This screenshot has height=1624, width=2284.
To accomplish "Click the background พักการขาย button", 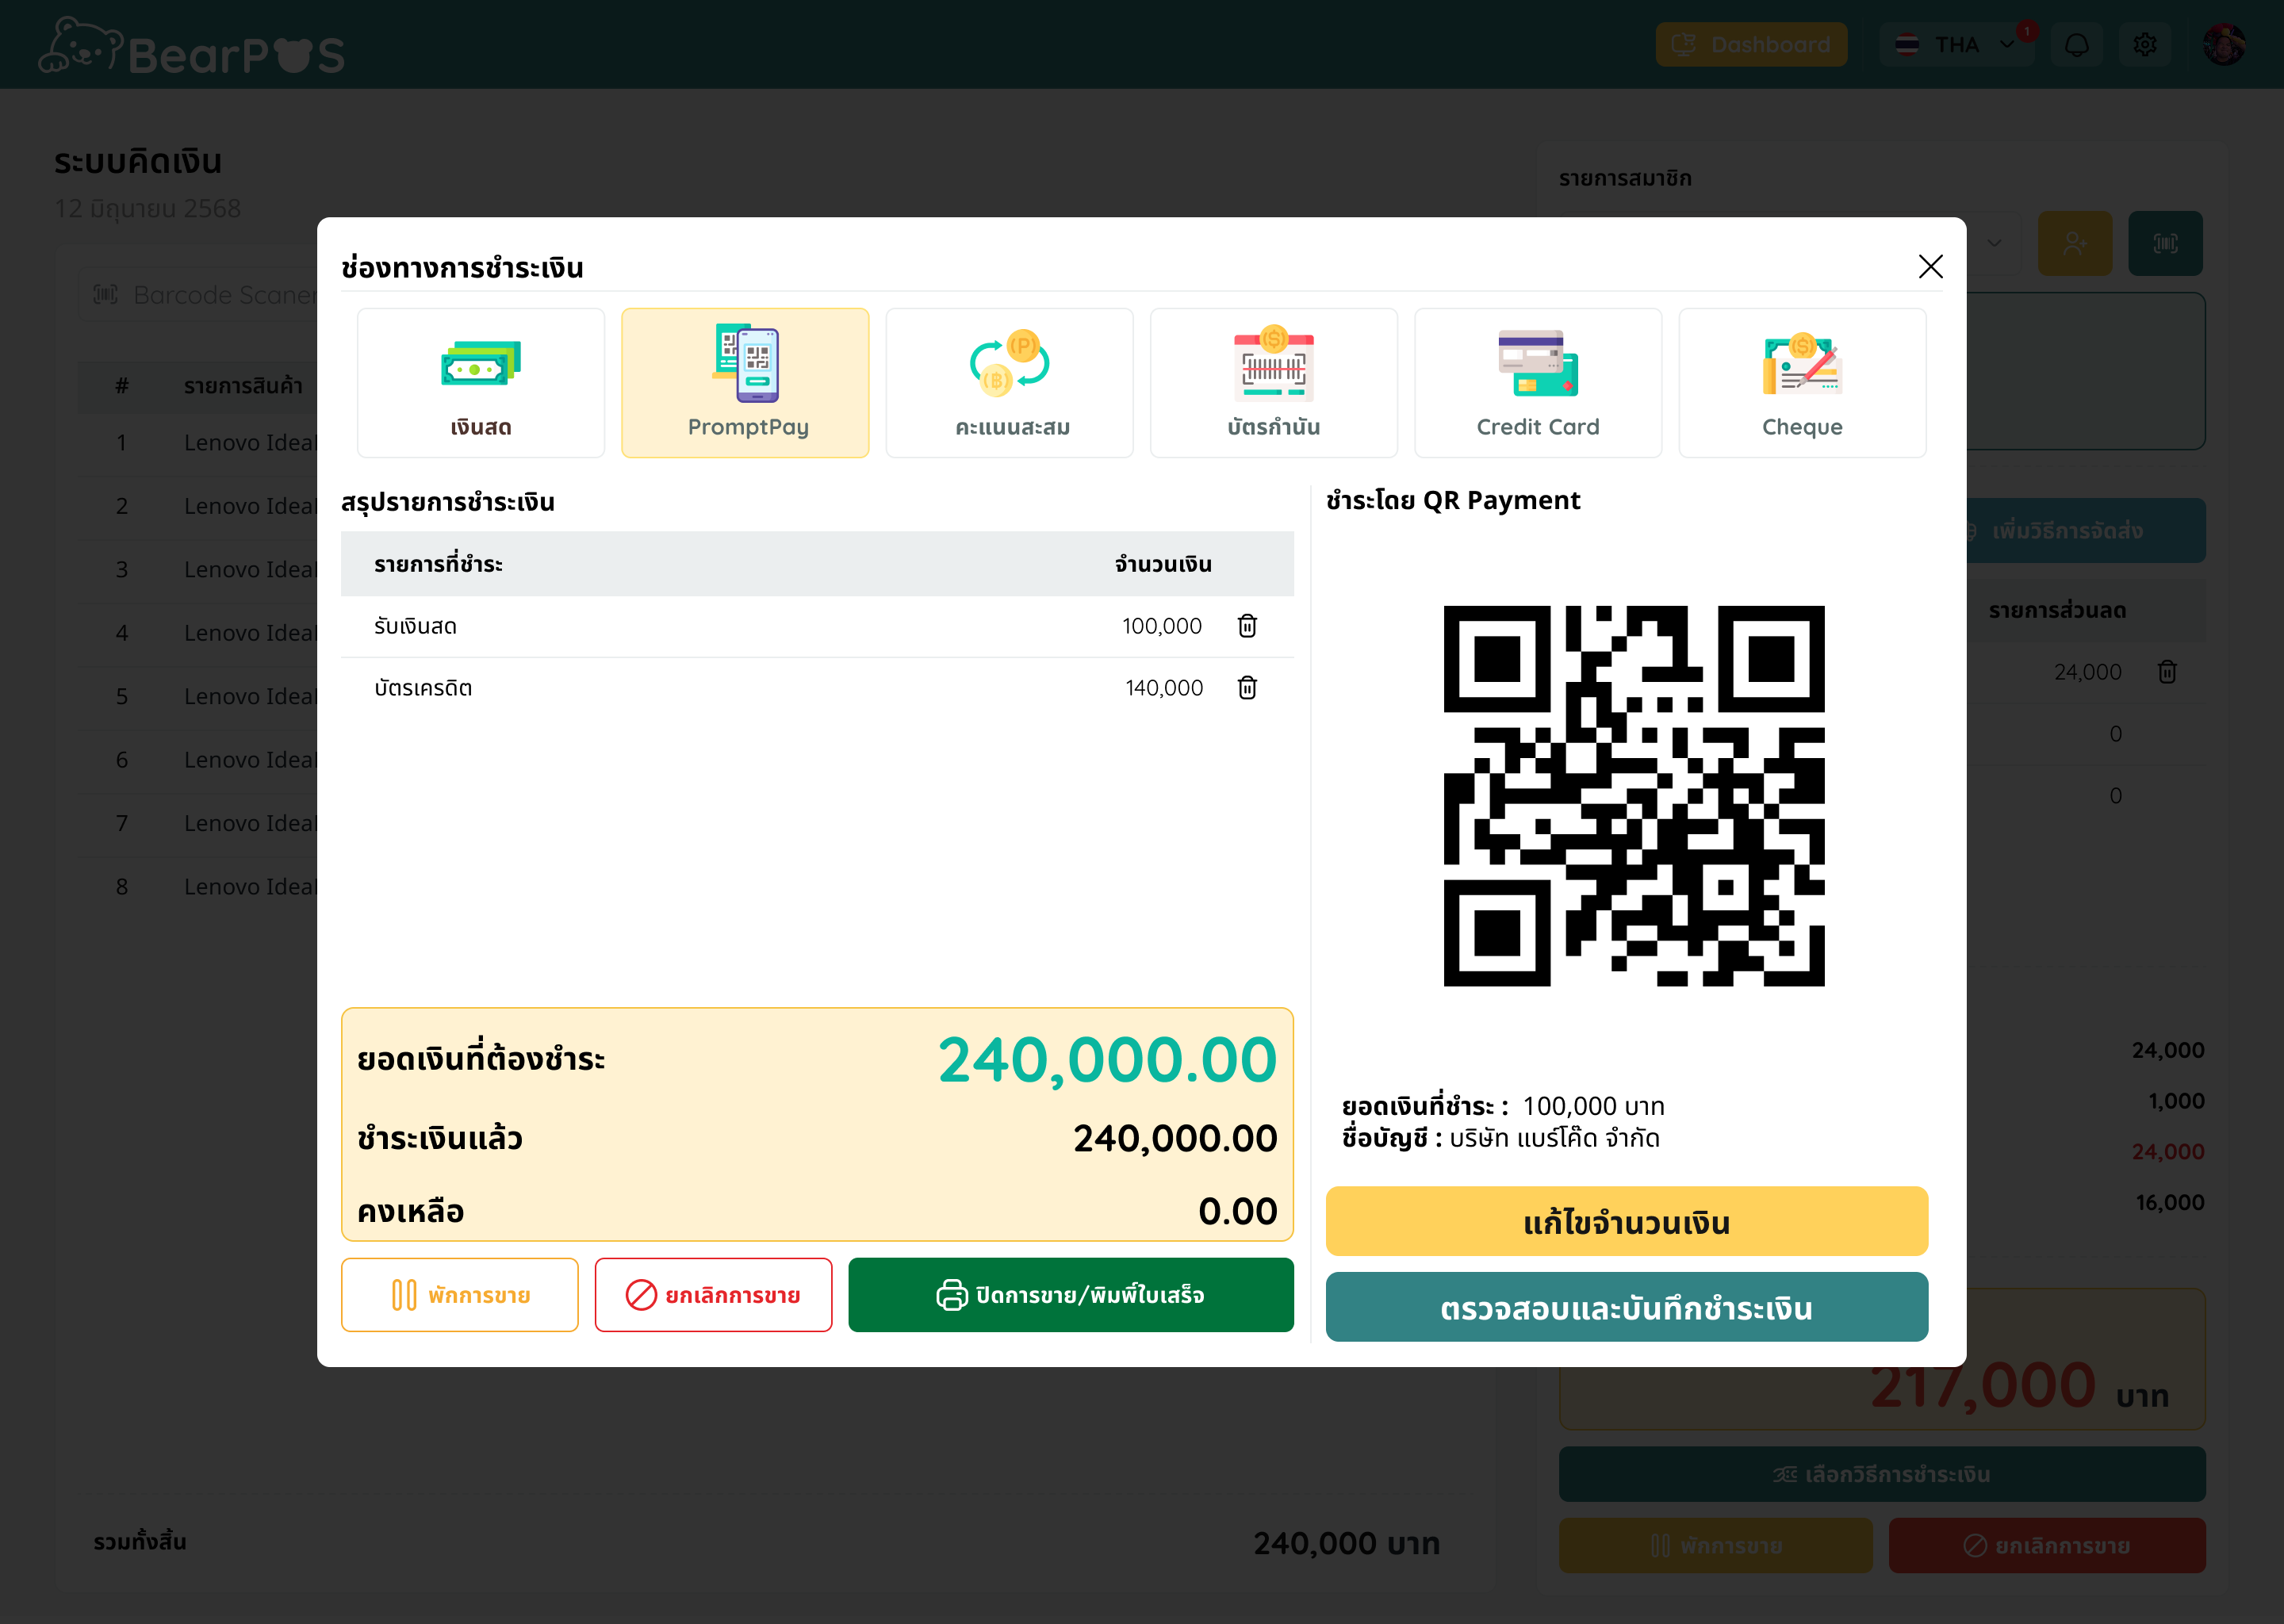I will point(1716,1546).
